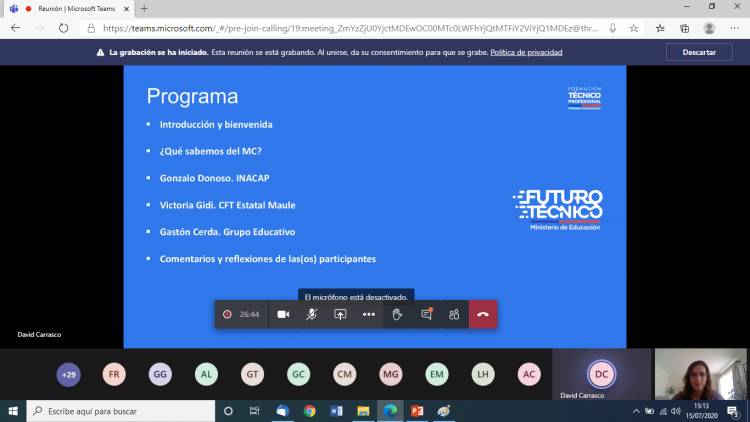750x422 pixels.
Task: Show the participants panel
Action: click(x=454, y=314)
